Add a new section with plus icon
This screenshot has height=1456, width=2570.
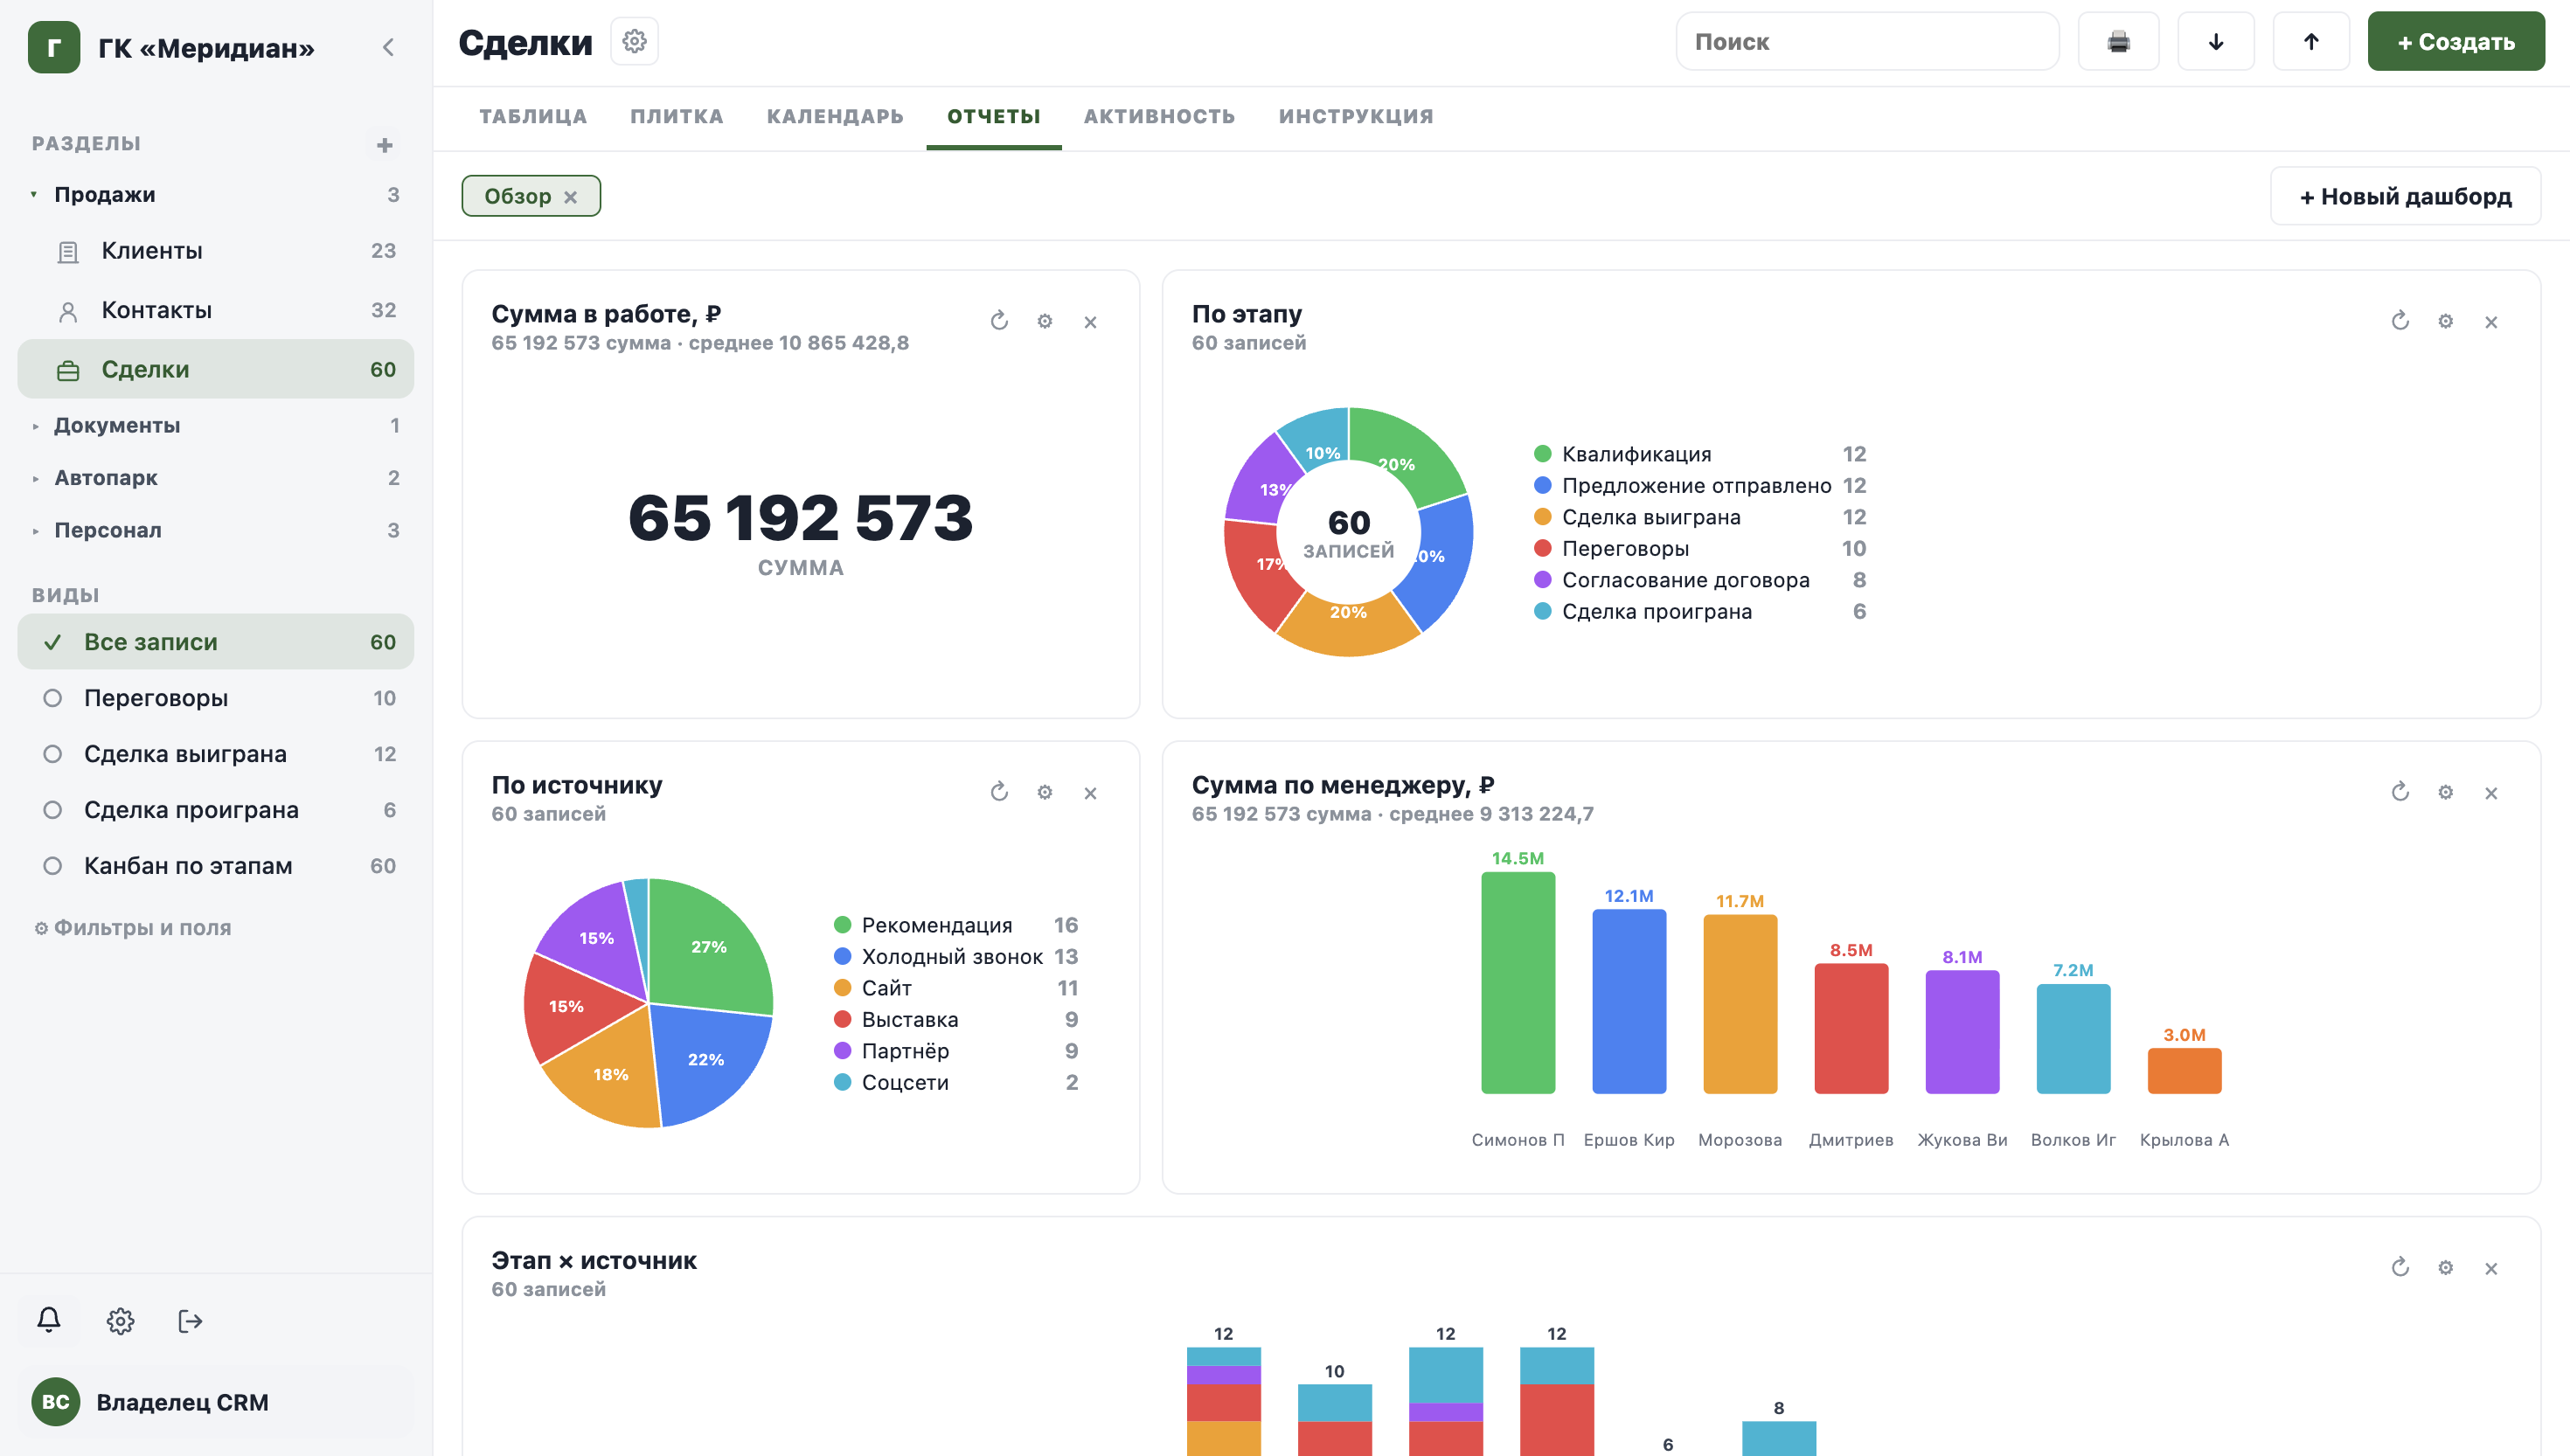point(385,145)
